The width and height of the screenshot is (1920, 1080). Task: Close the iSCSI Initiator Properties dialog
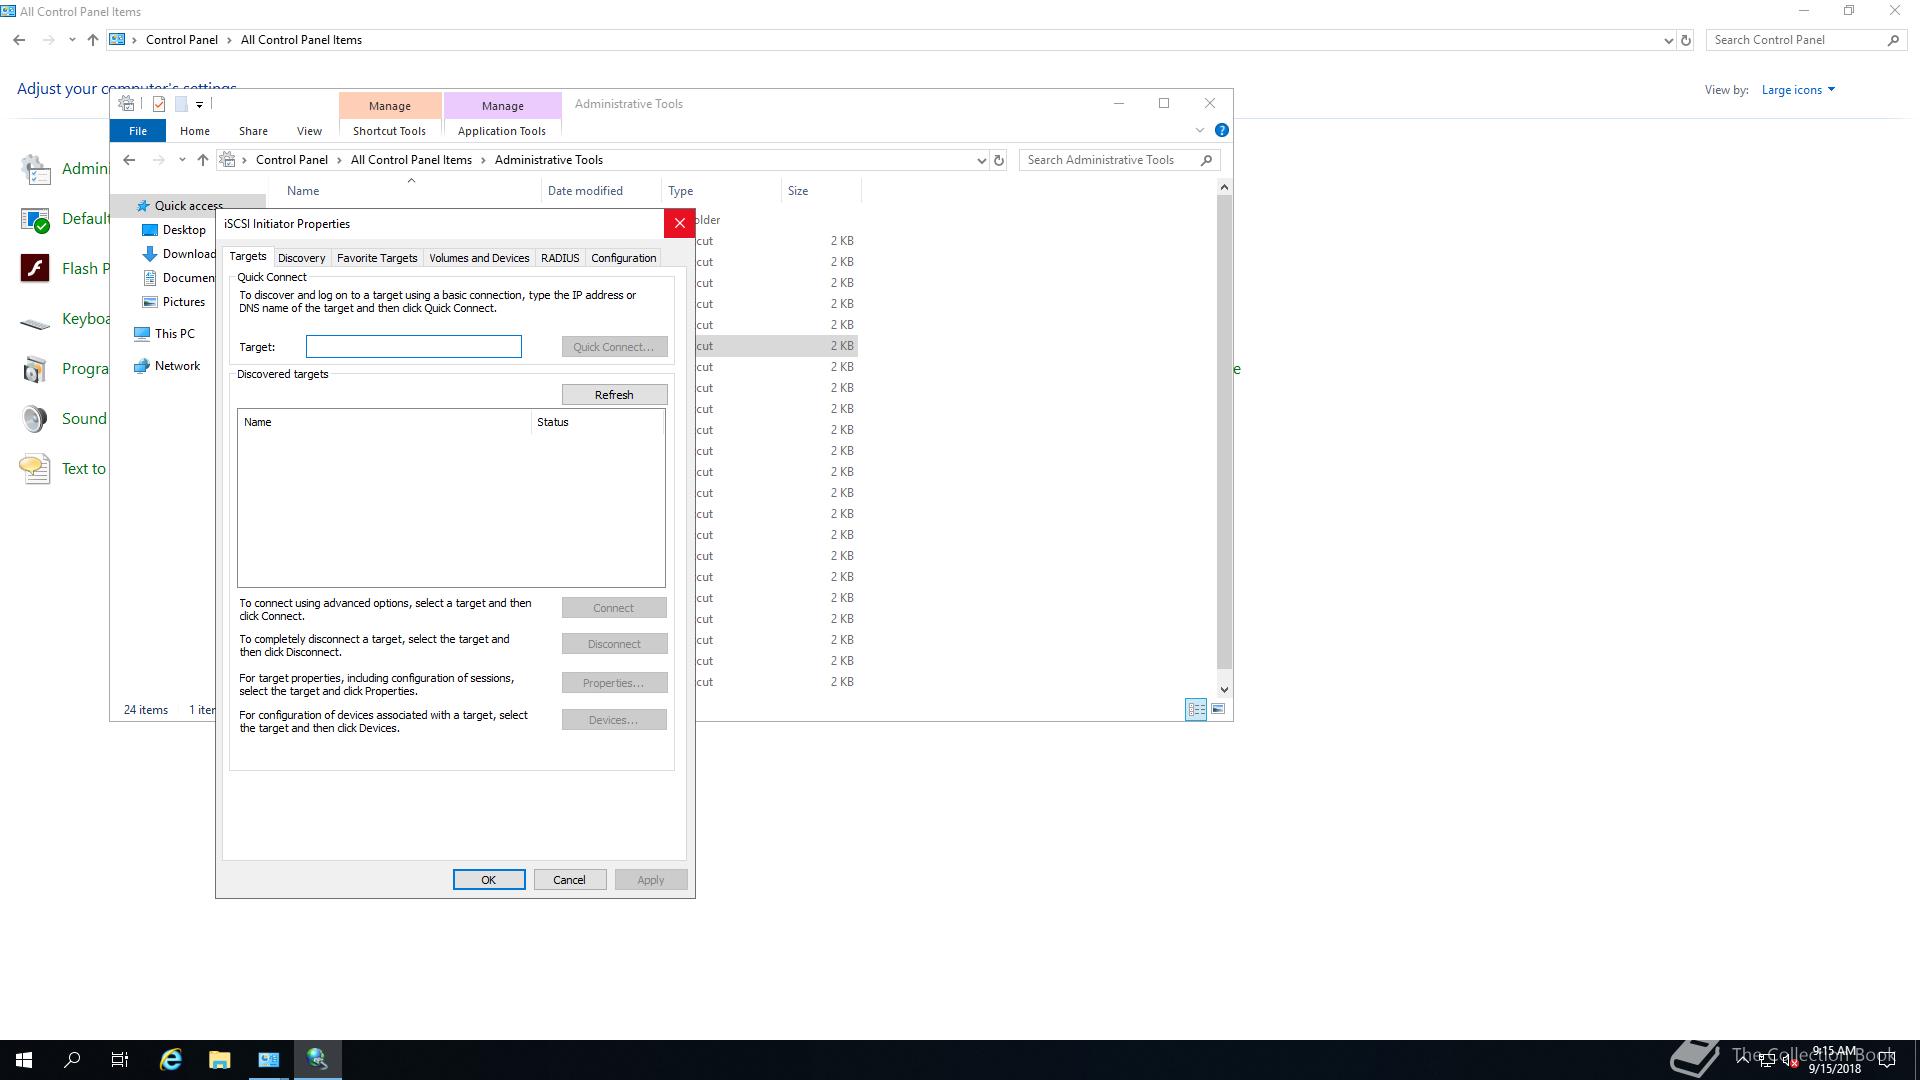[x=680, y=223]
